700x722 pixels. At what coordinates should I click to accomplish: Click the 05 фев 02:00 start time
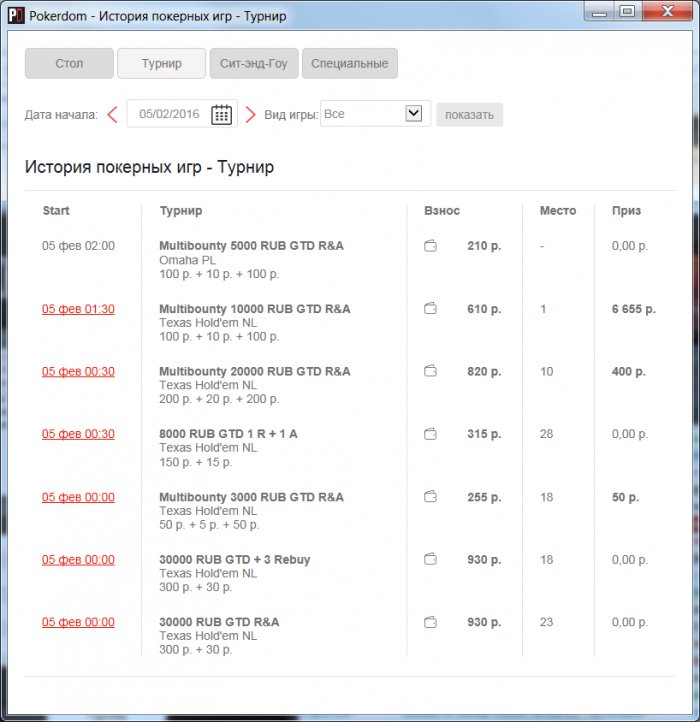click(x=78, y=246)
